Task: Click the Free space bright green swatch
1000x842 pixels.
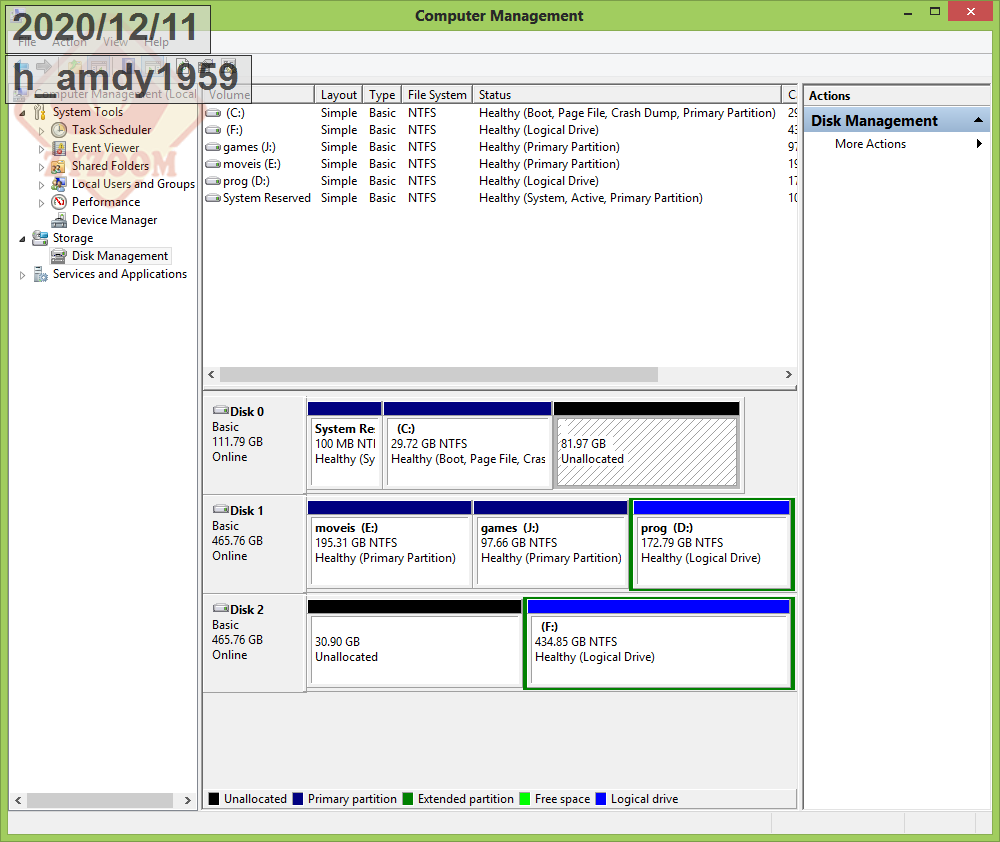Action: pos(525,799)
